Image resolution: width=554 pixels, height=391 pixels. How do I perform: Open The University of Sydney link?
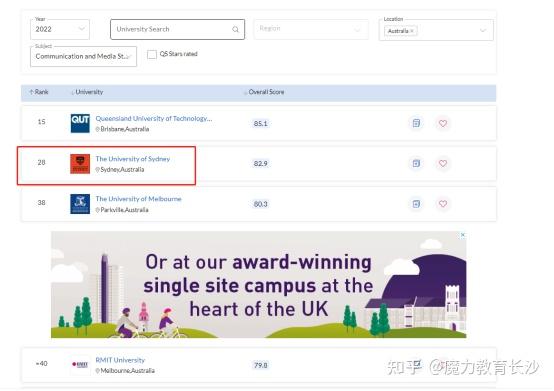133,159
